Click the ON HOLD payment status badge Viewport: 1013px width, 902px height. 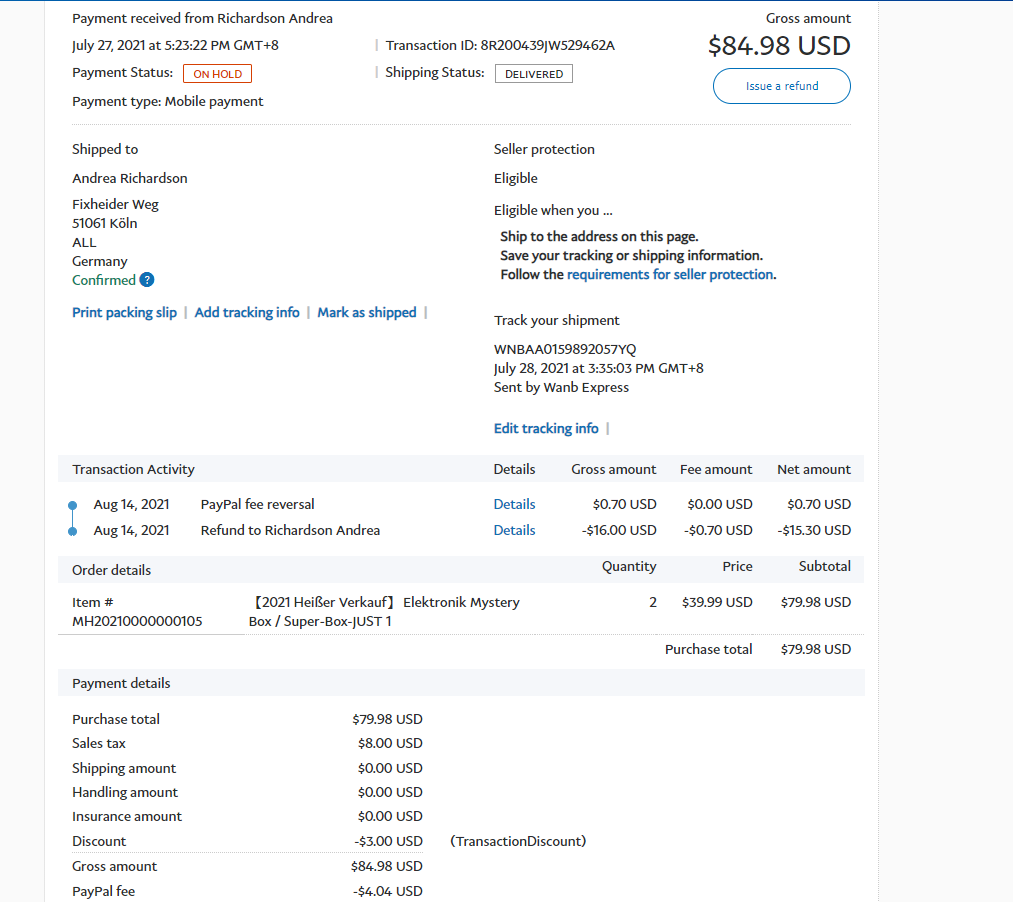click(217, 74)
